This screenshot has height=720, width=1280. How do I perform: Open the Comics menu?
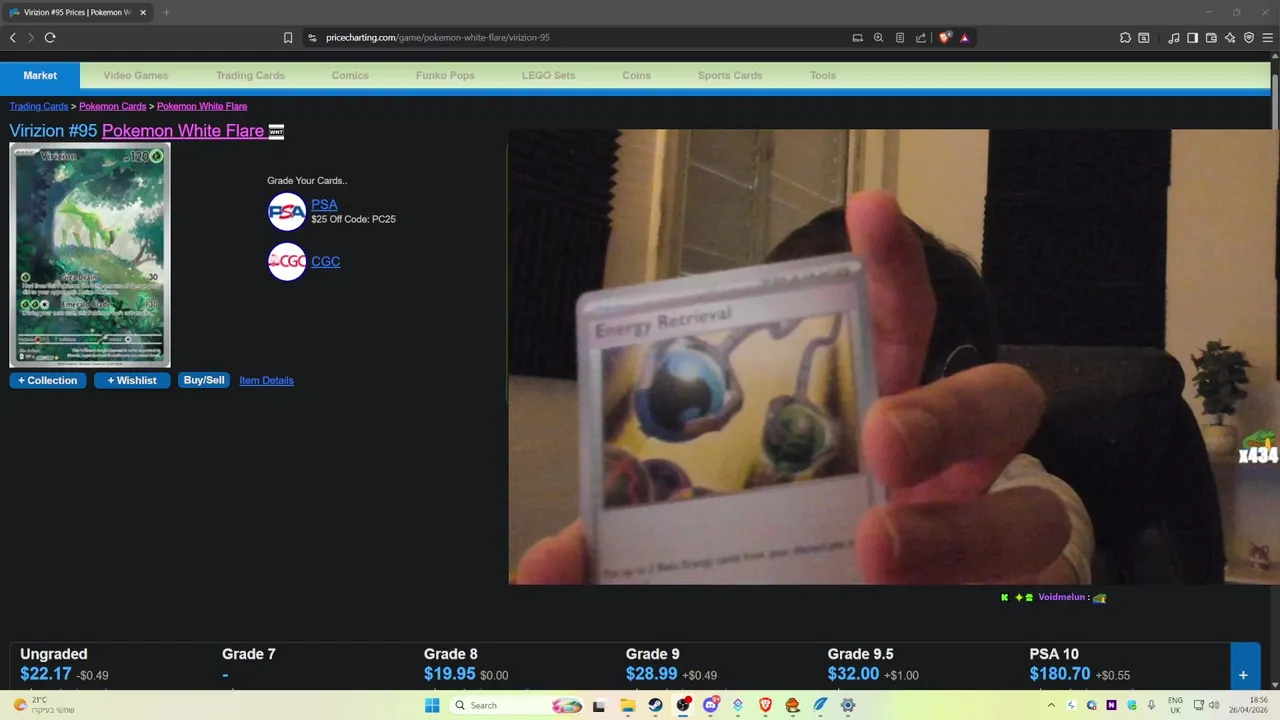coord(350,75)
